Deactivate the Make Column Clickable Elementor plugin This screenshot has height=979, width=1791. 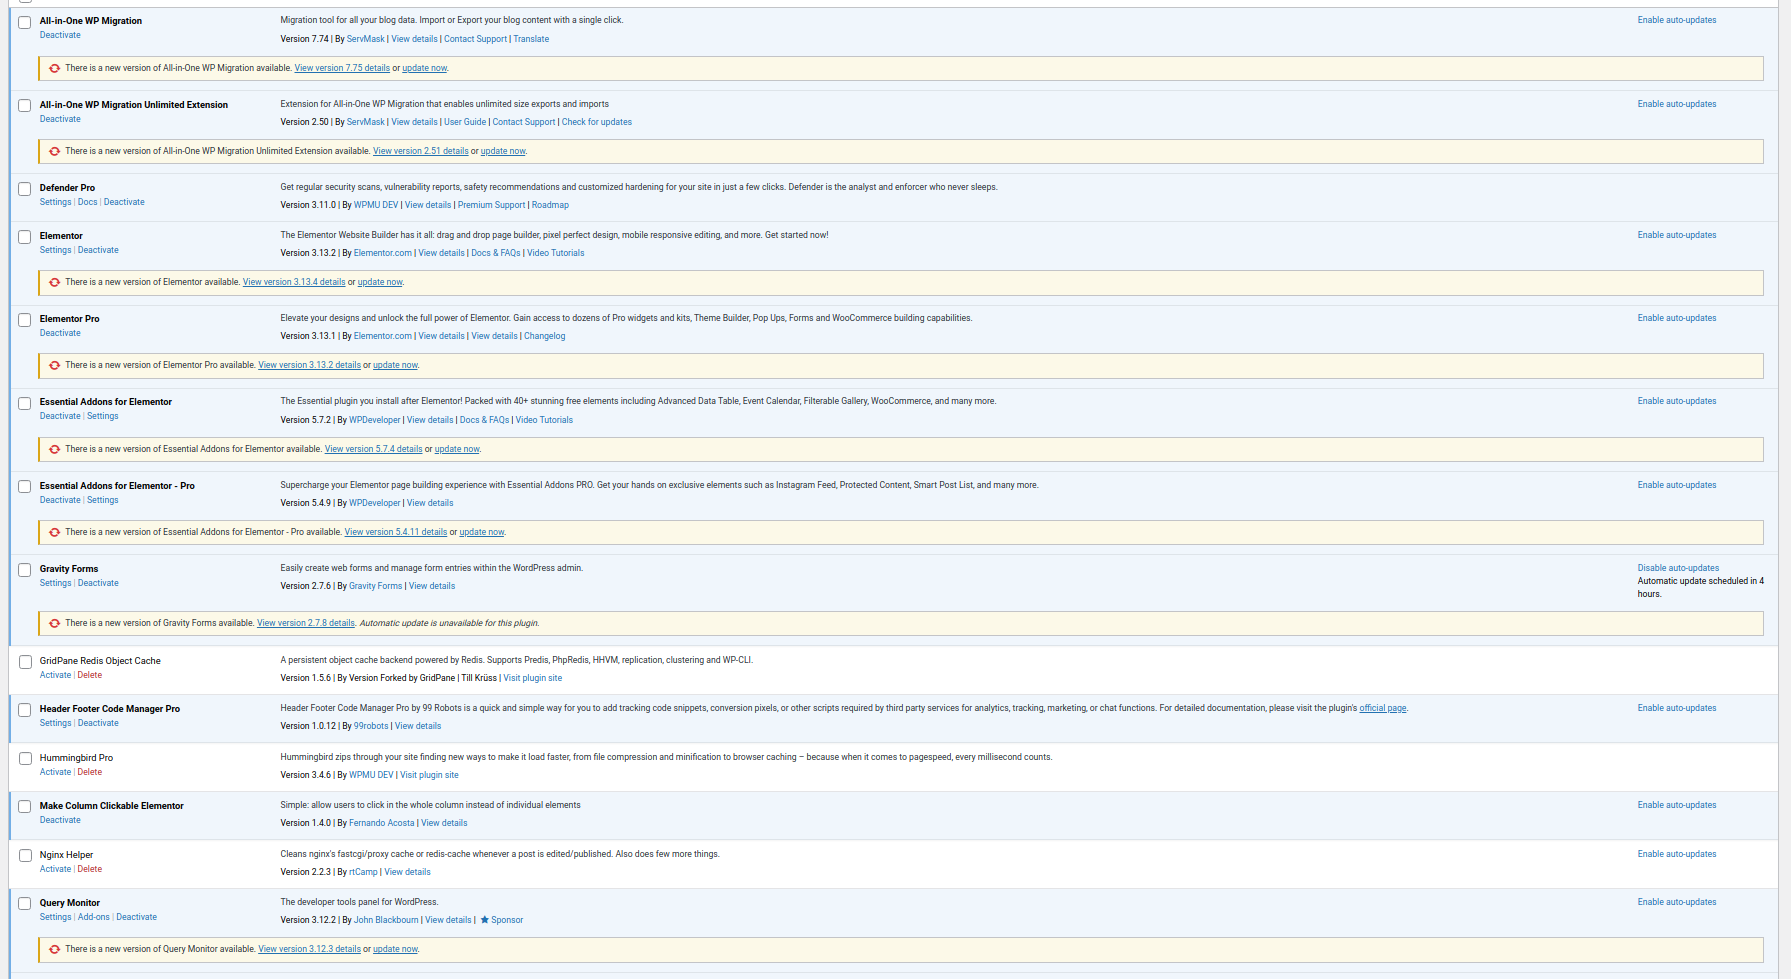60,820
